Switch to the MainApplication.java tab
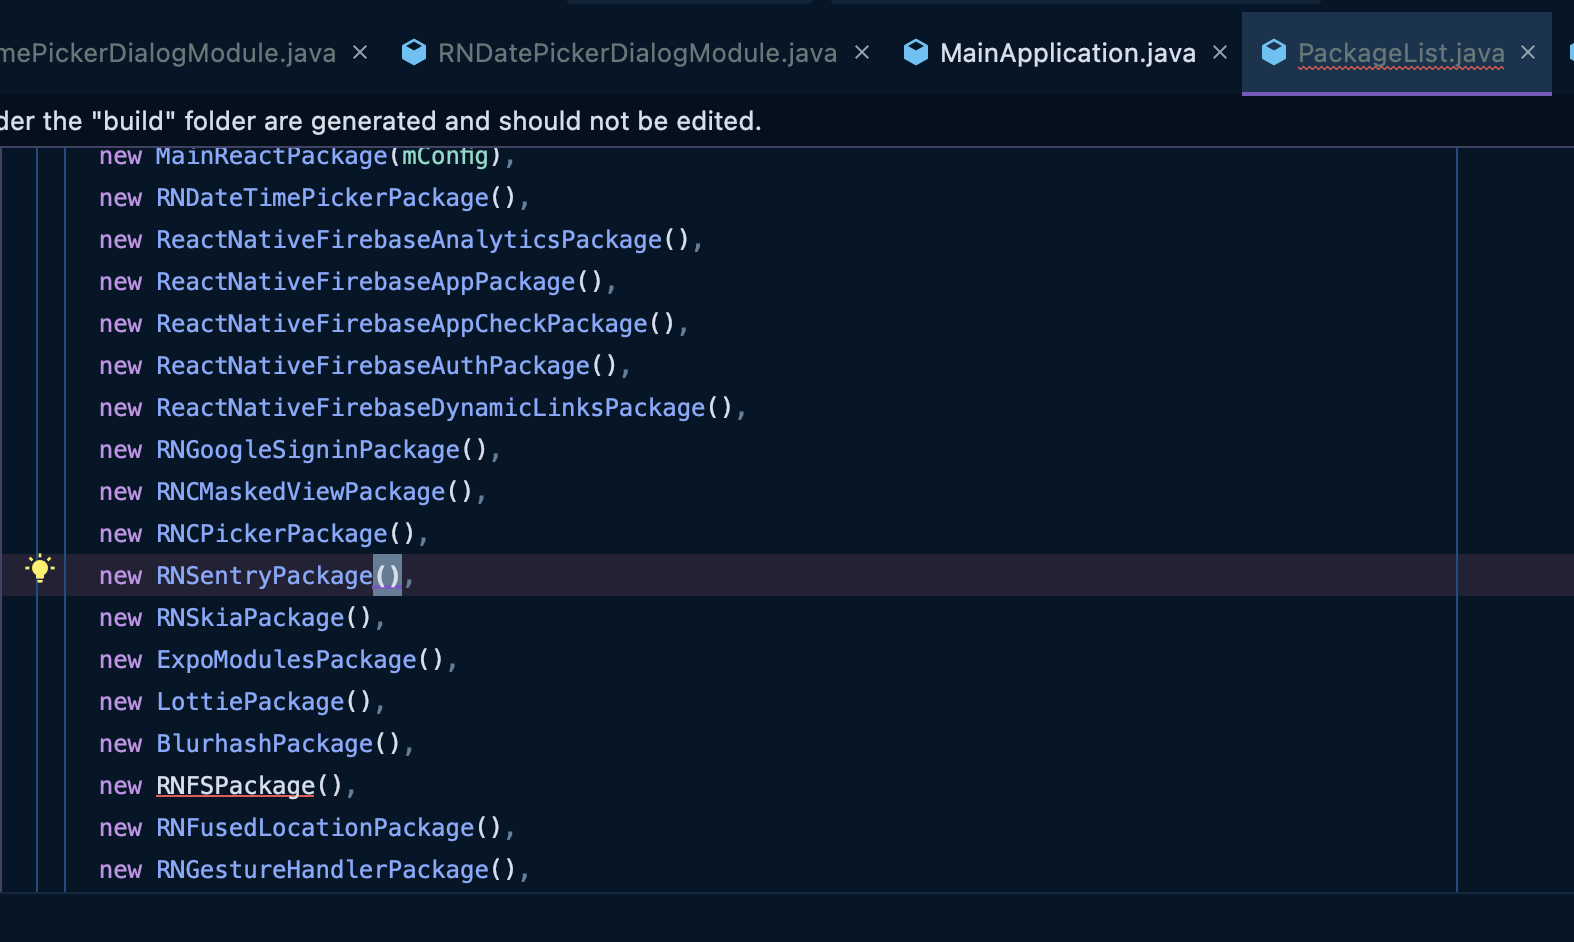Viewport: 1574px width, 942px height. (x=1068, y=53)
